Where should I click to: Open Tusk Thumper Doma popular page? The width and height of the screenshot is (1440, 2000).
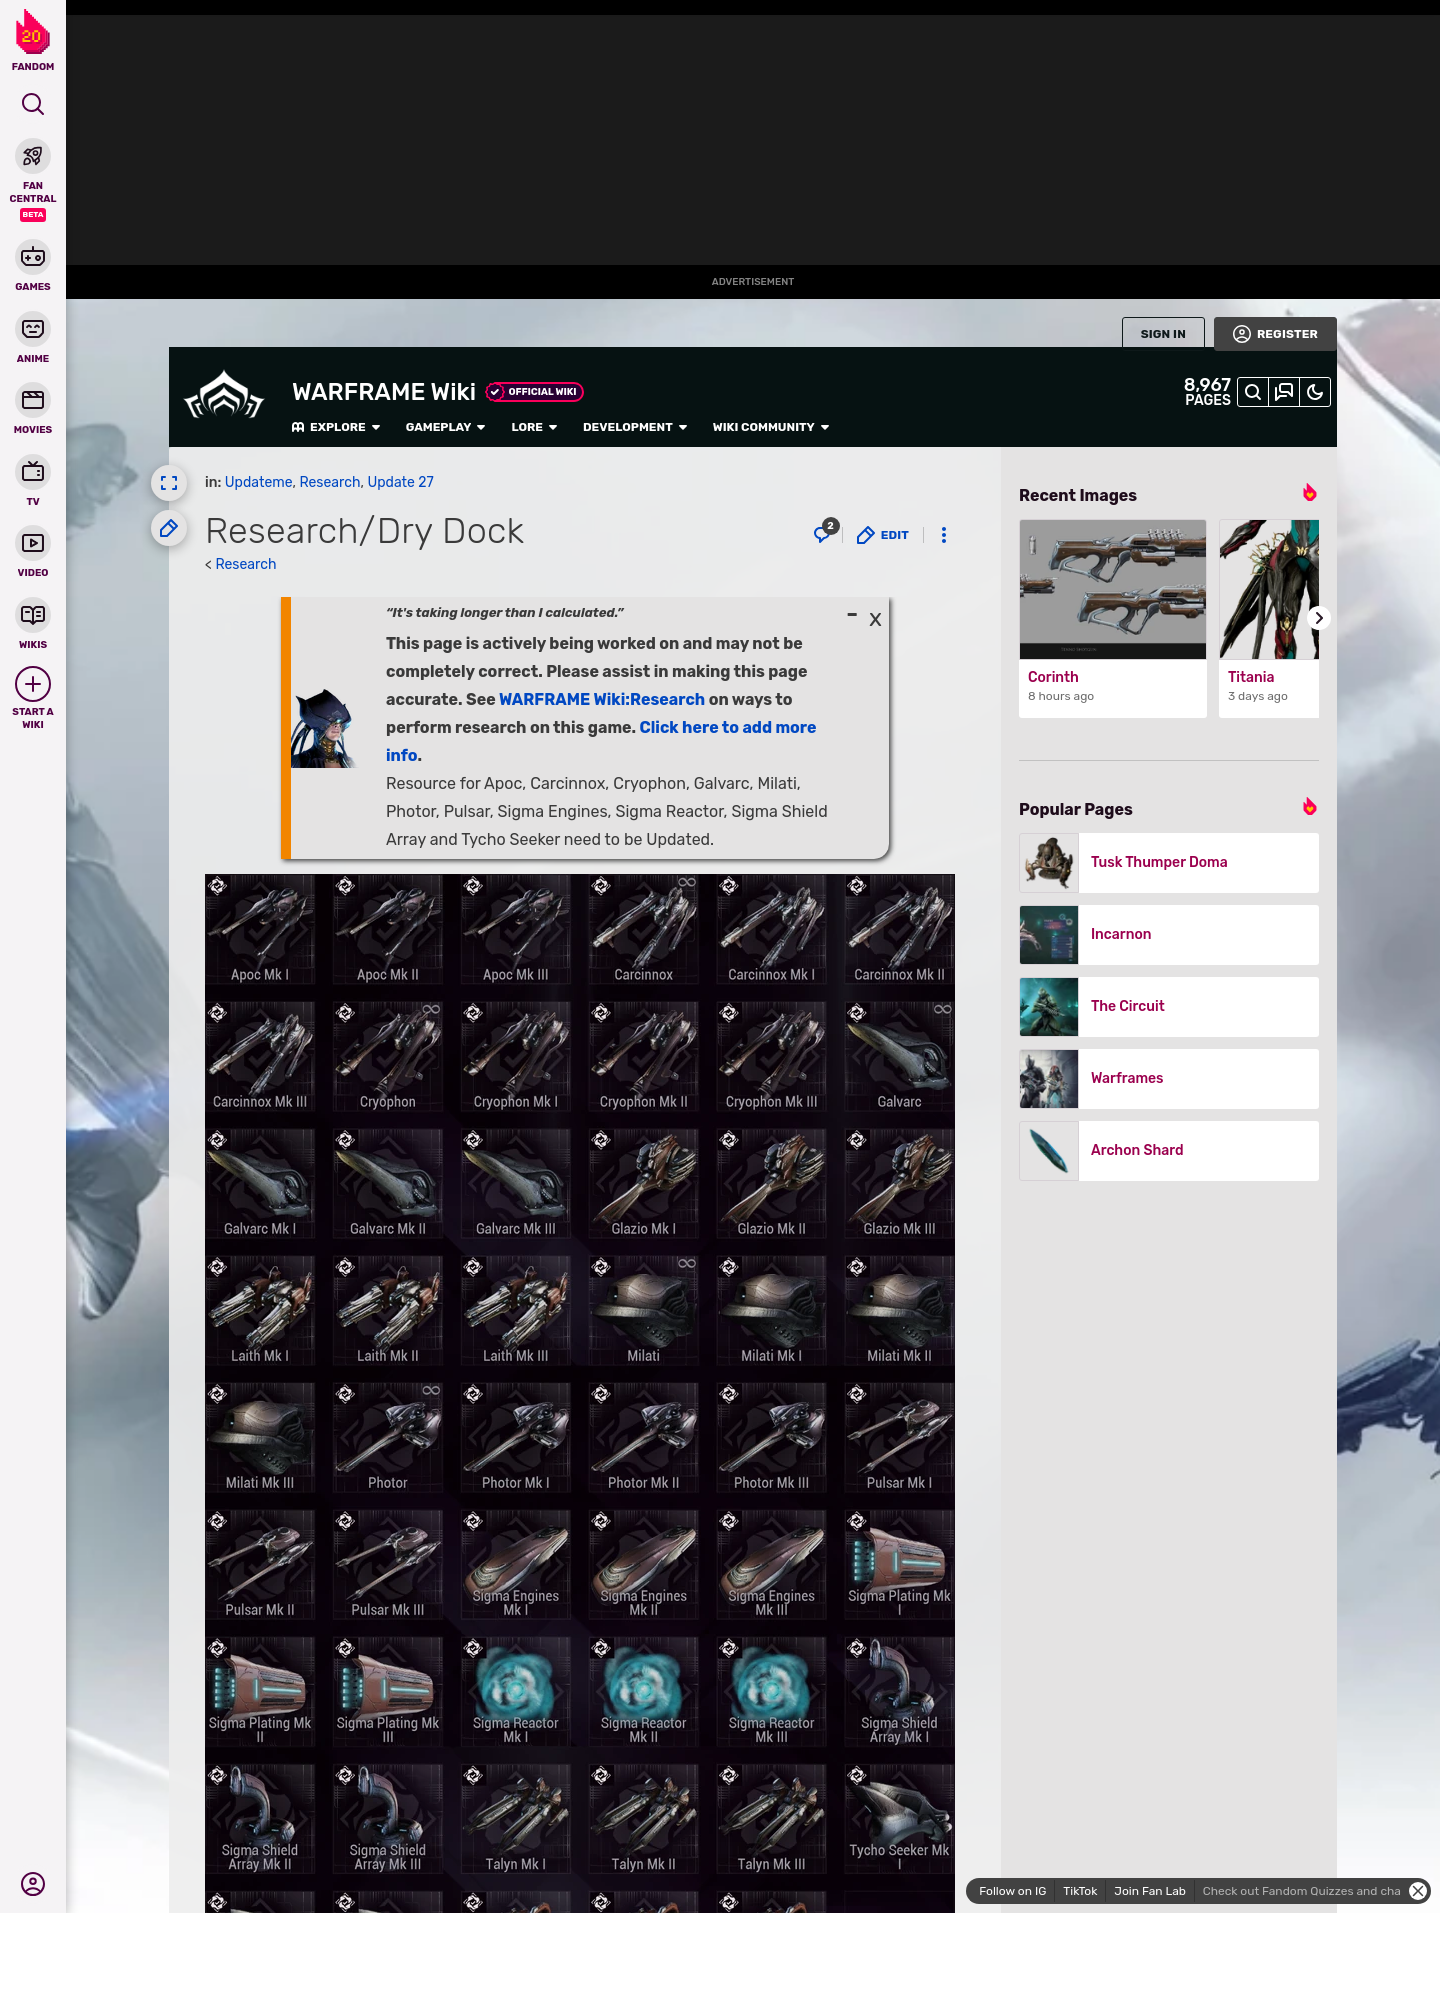1169,862
